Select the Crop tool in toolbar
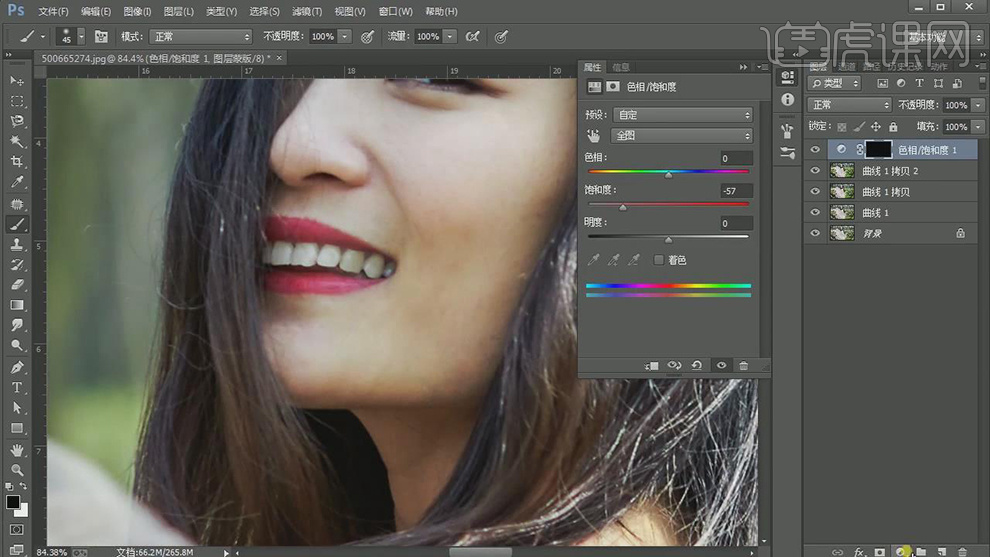990x557 pixels. click(17, 162)
